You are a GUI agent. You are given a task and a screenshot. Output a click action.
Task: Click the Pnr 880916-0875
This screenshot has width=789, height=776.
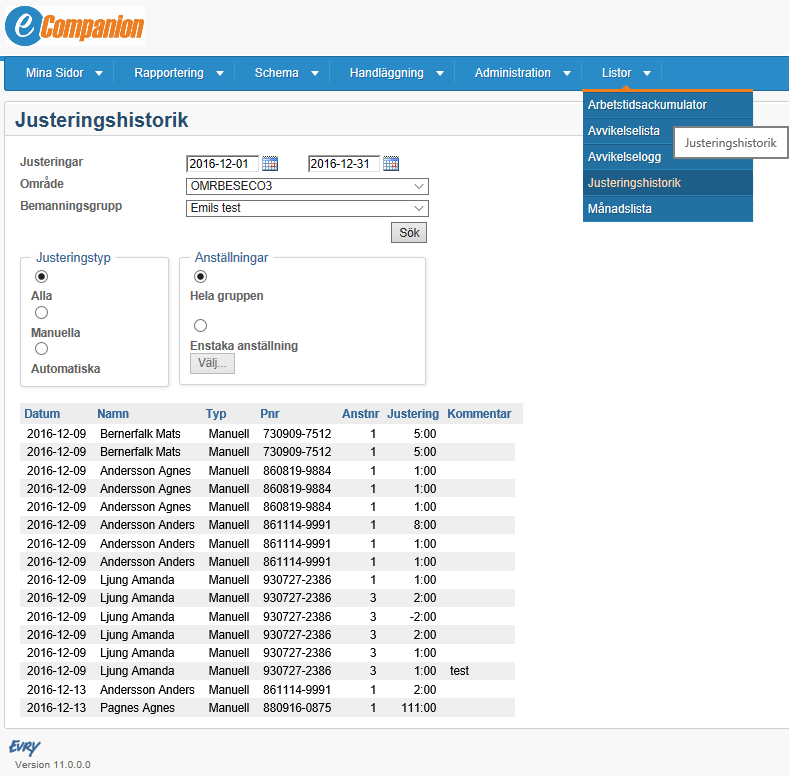coord(297,708)
